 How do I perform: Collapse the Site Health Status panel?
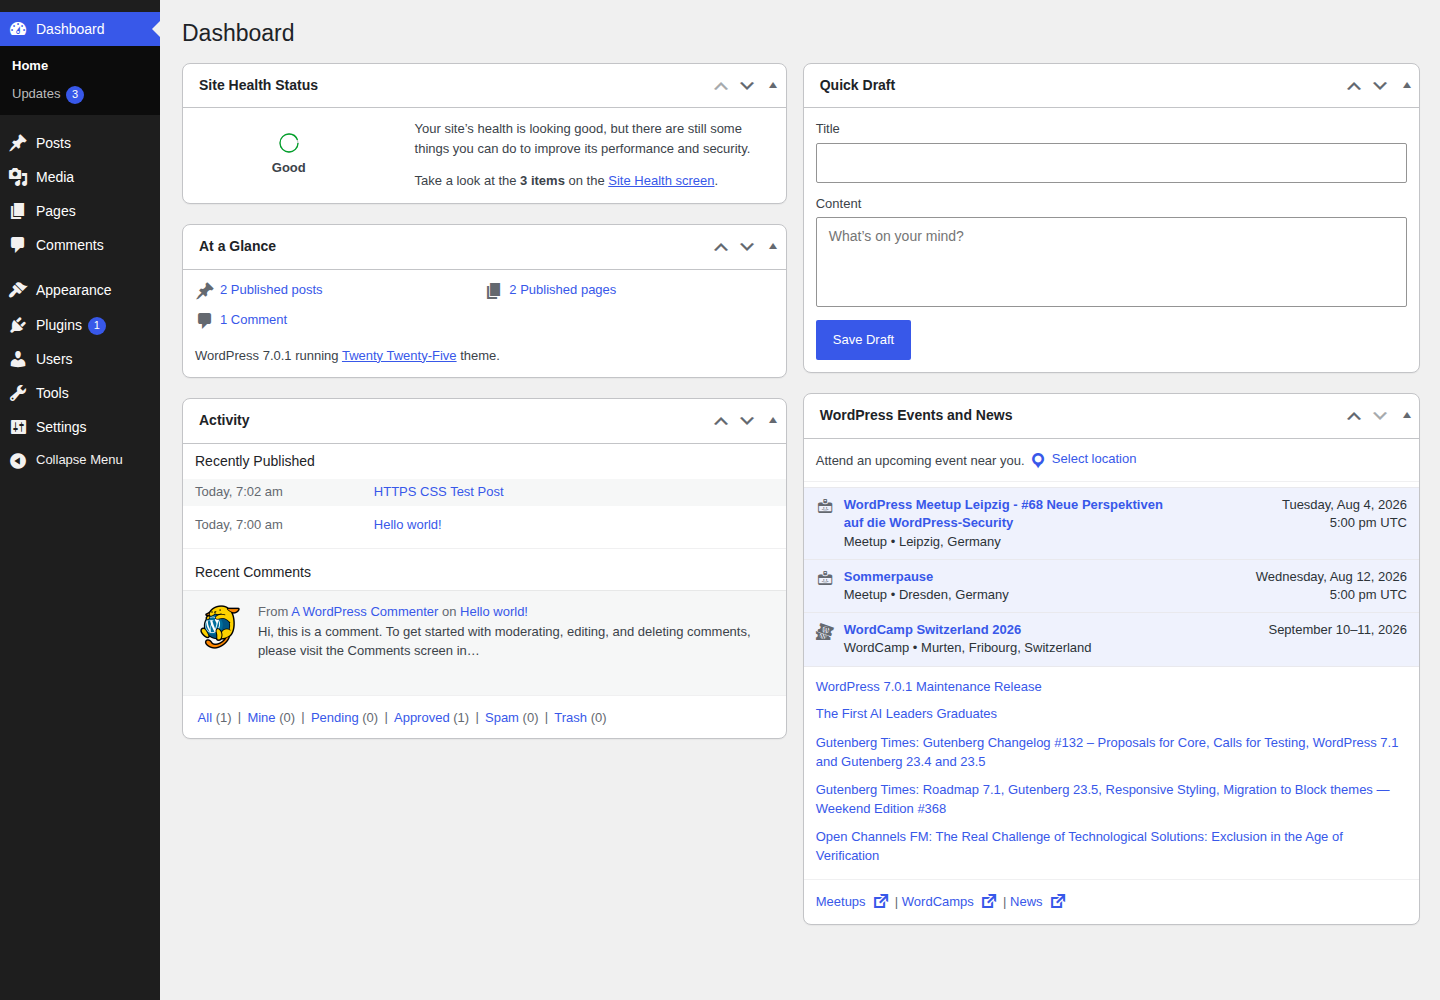point(773,86)
